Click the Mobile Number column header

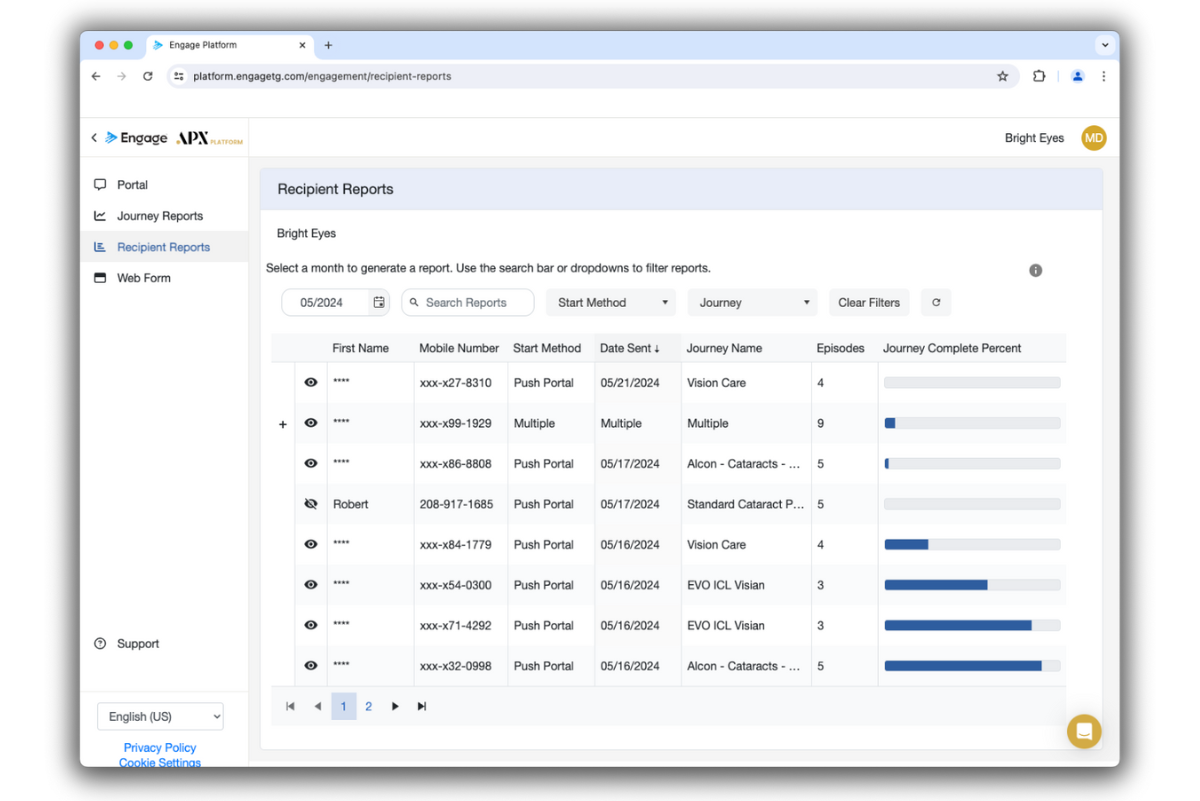click(459, 348)
